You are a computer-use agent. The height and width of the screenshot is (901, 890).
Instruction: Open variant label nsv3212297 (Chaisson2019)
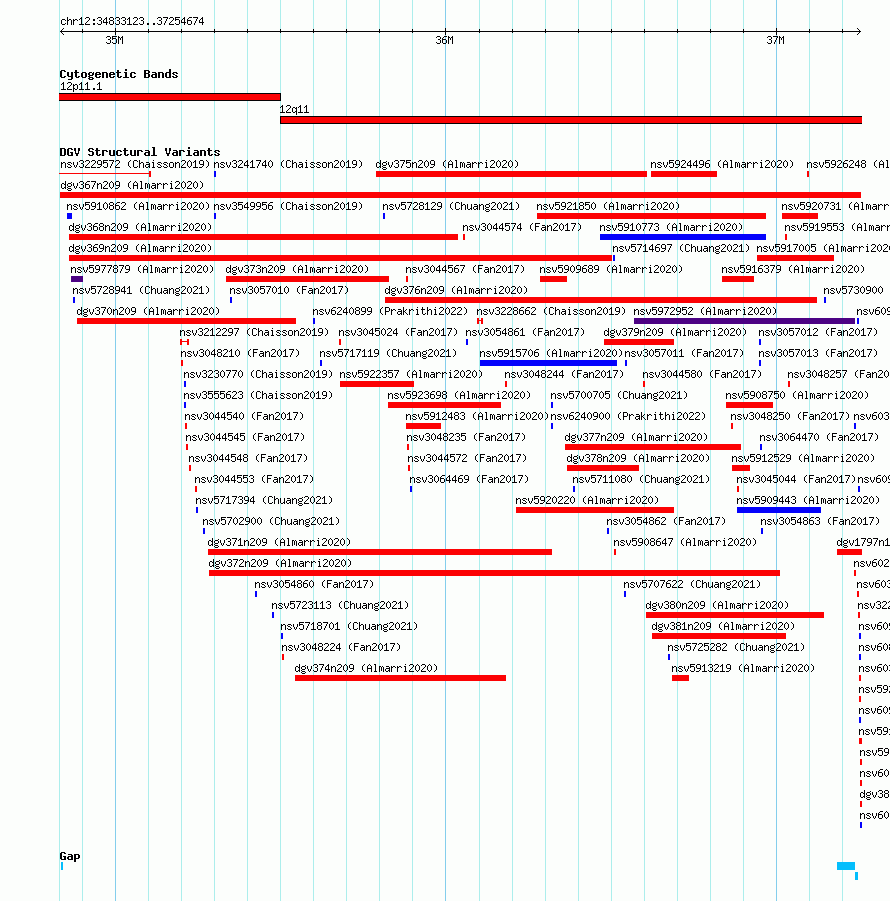tap(254, 333)
